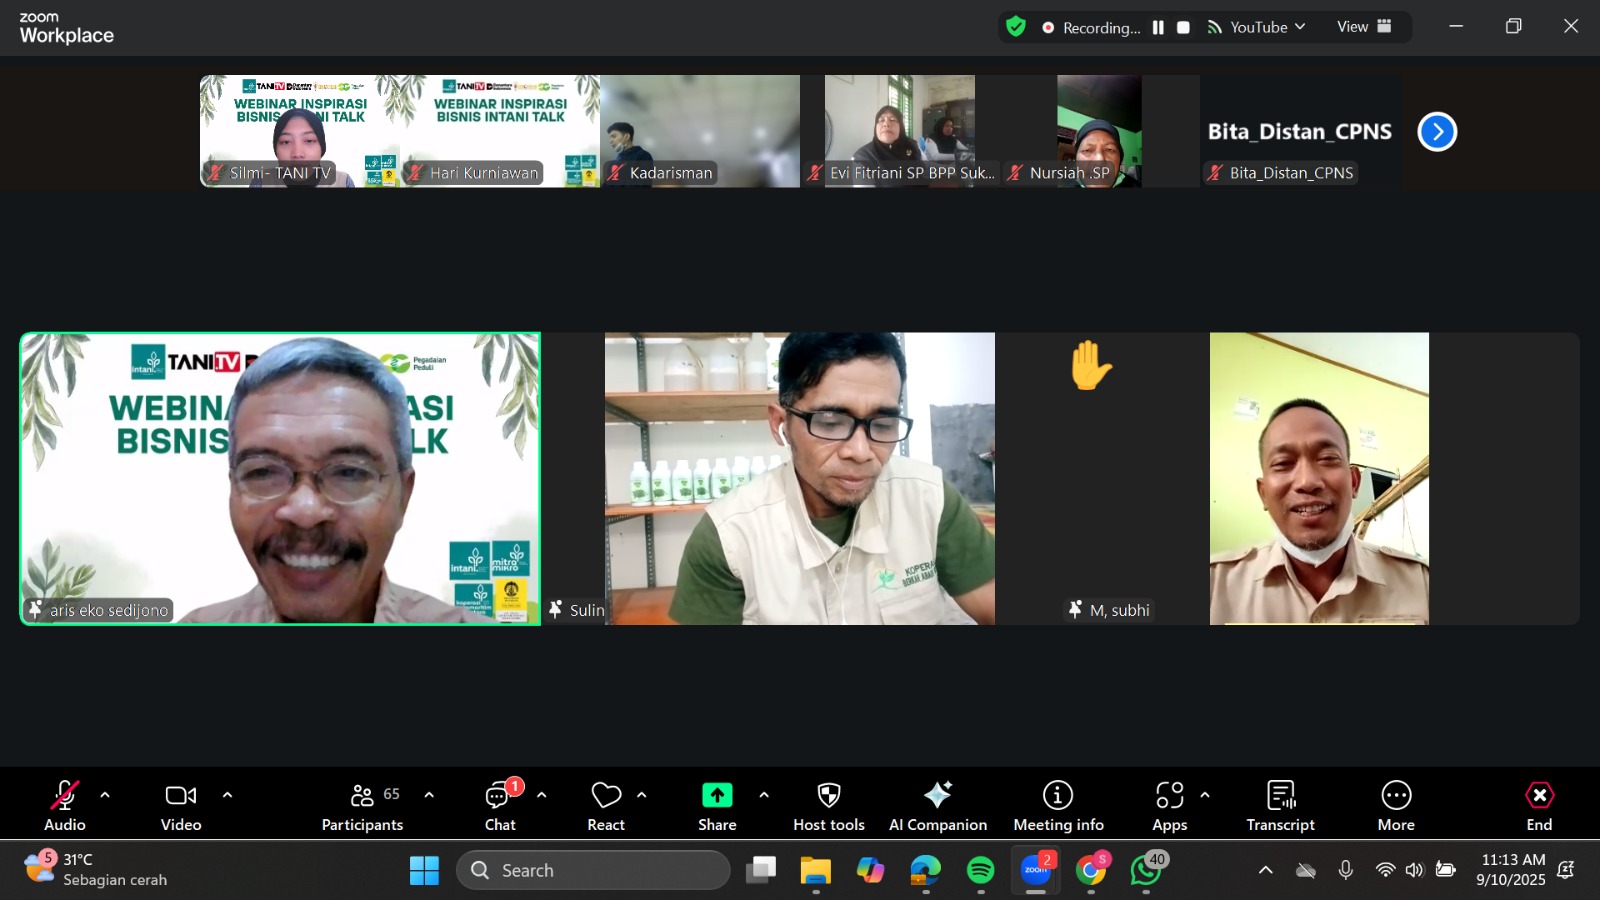
Task: Expand audio options arrow next to Audio
Action: coord(105,795)
